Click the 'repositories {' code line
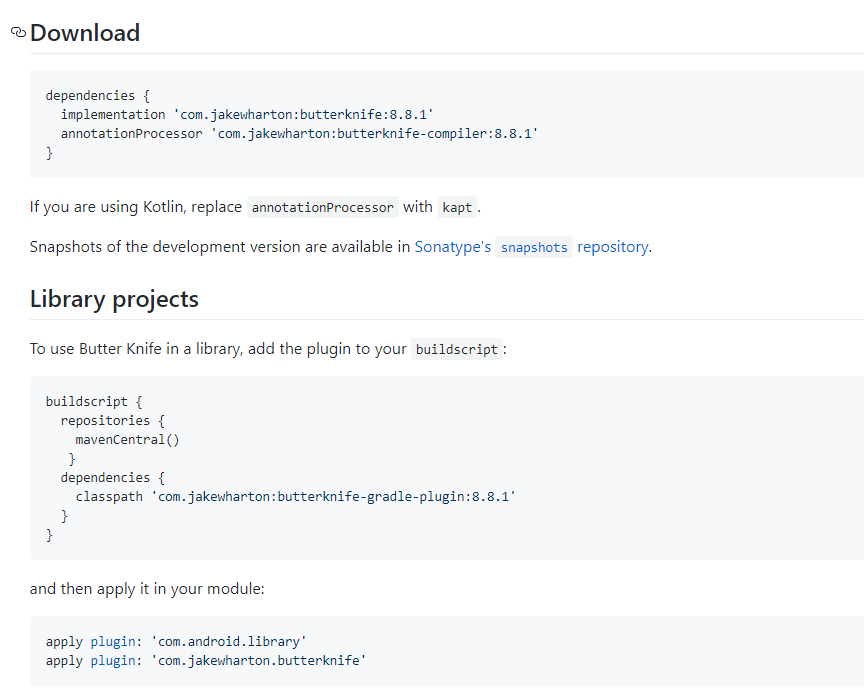This screenshot has width=864, height=699. coord(112,420)
